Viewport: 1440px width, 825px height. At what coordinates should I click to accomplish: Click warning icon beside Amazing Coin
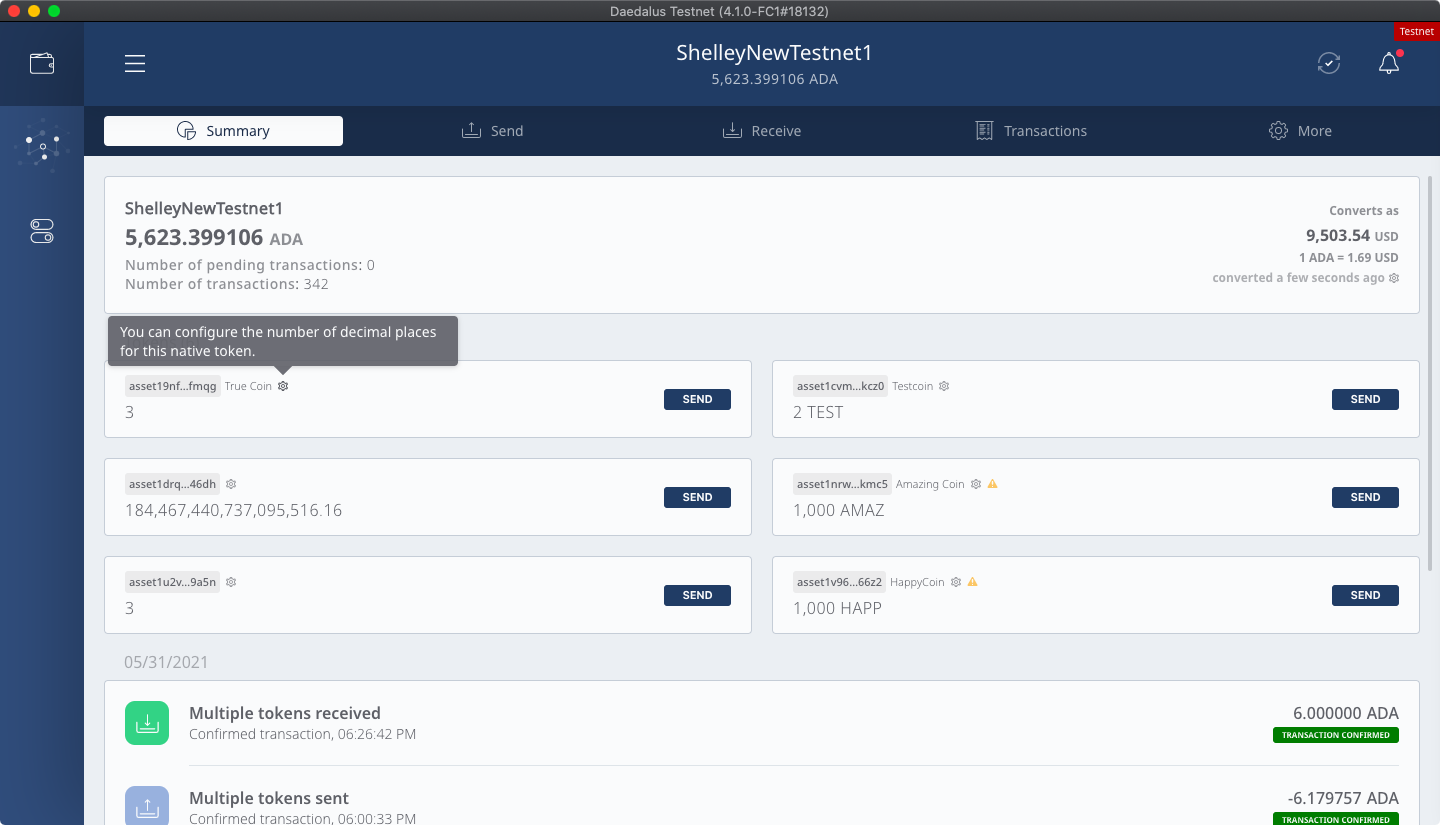tap(993, 484)
